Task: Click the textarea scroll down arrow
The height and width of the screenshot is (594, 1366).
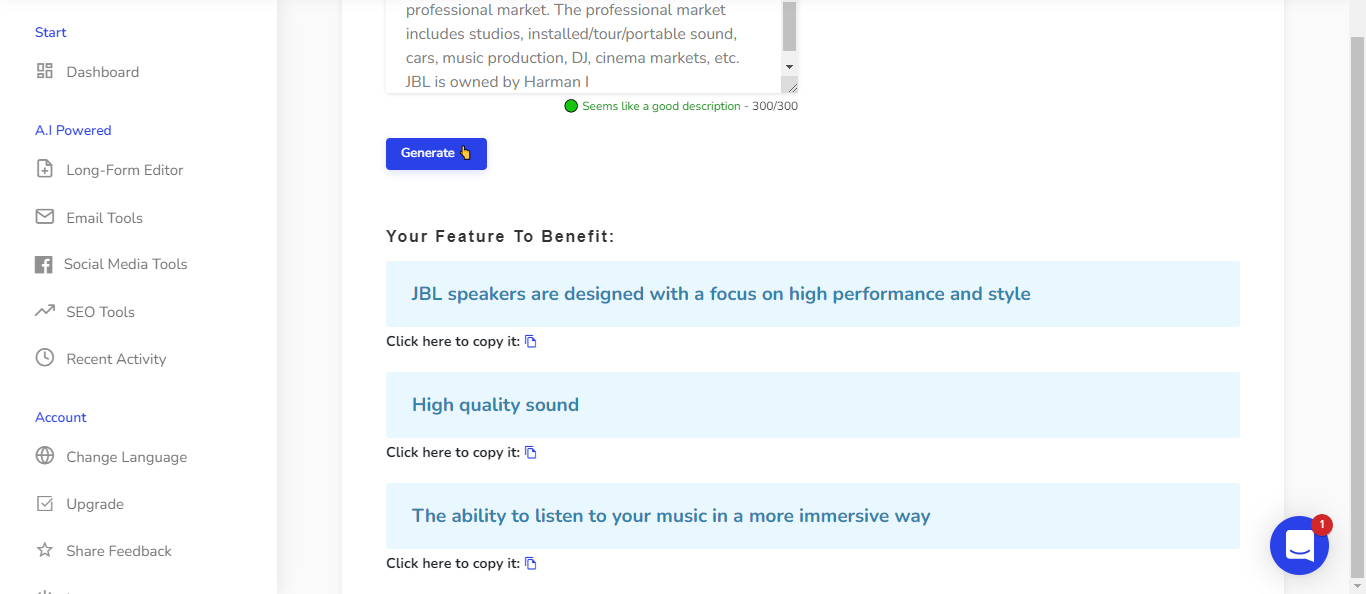Action: coord(789,66)
